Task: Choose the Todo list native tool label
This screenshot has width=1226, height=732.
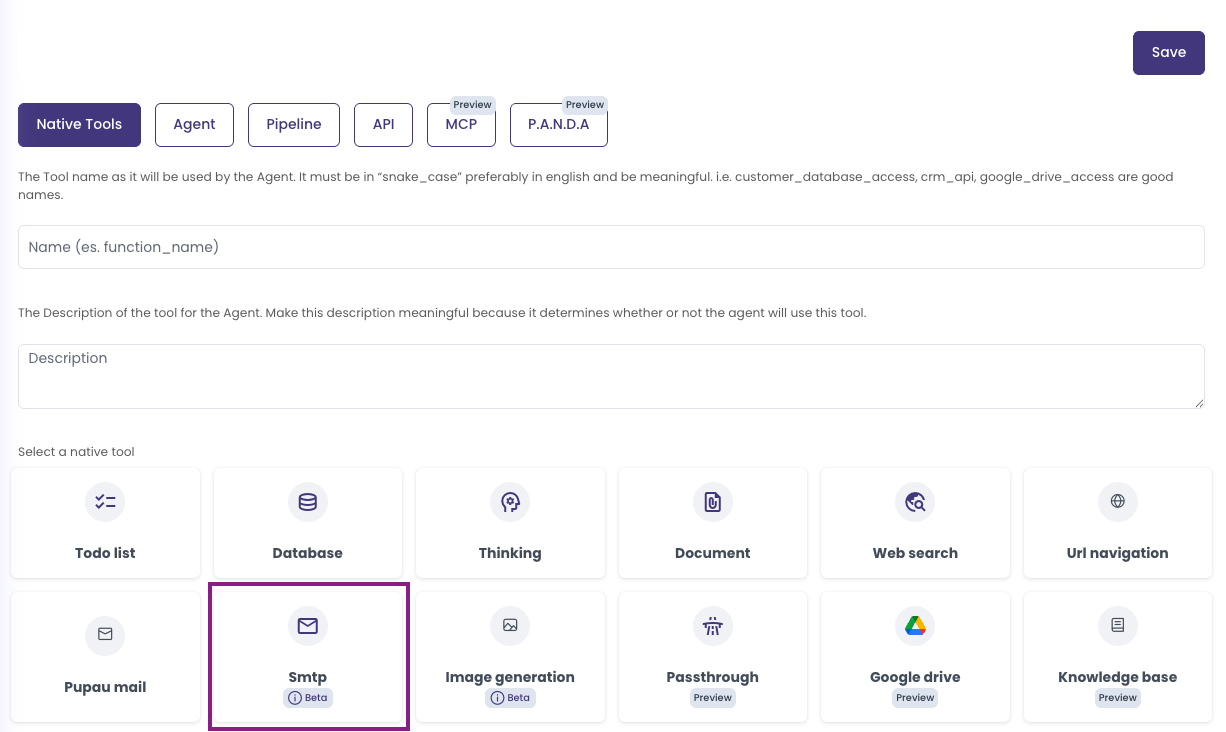Action: coord(105,553)
